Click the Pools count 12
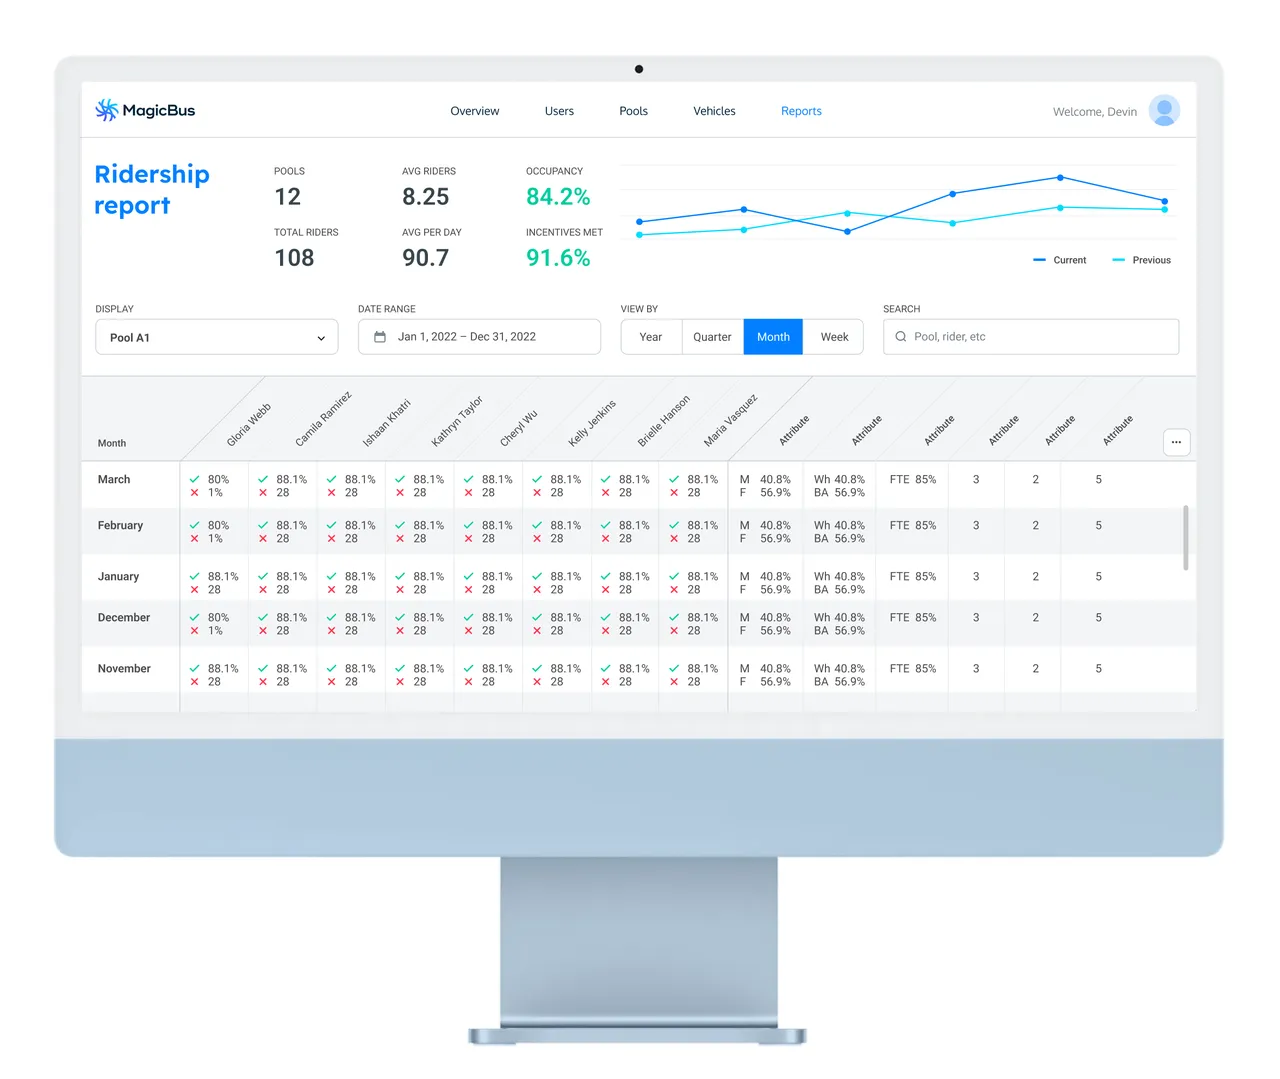Image resolution: width=1280 pixels, height=1079 pixels. 287,197
